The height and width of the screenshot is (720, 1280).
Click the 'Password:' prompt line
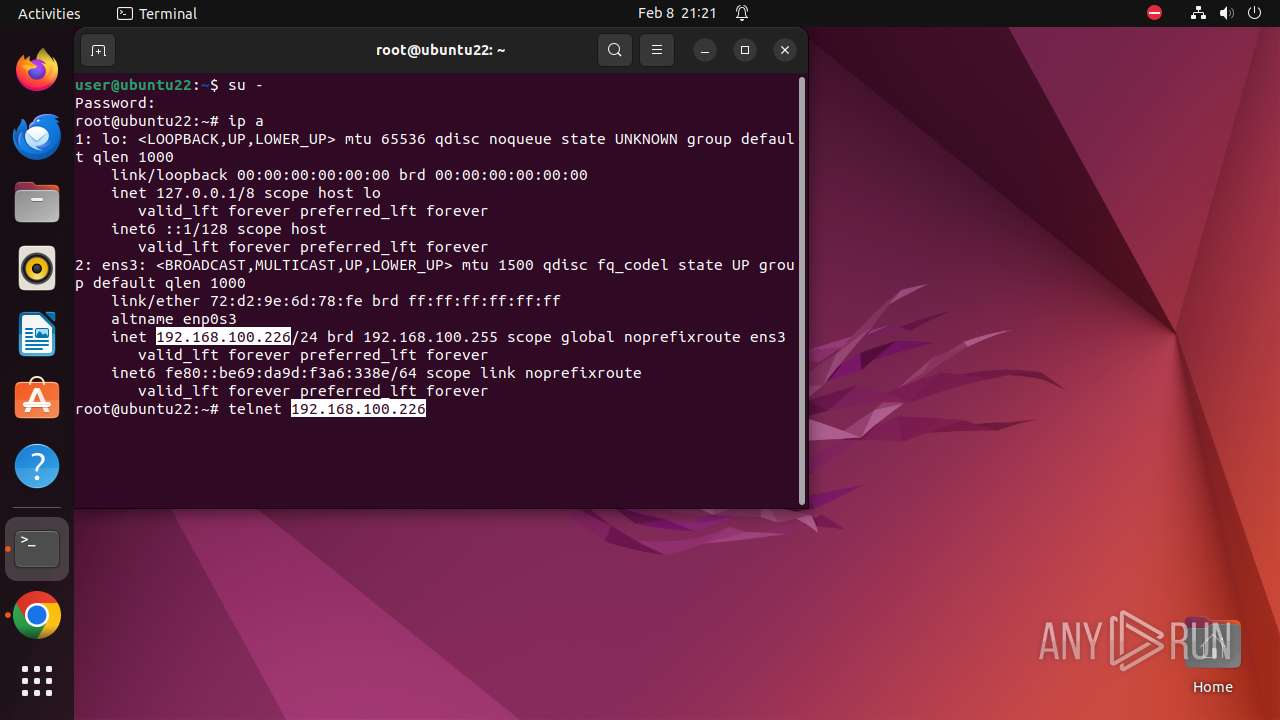[x=115, y=103]
